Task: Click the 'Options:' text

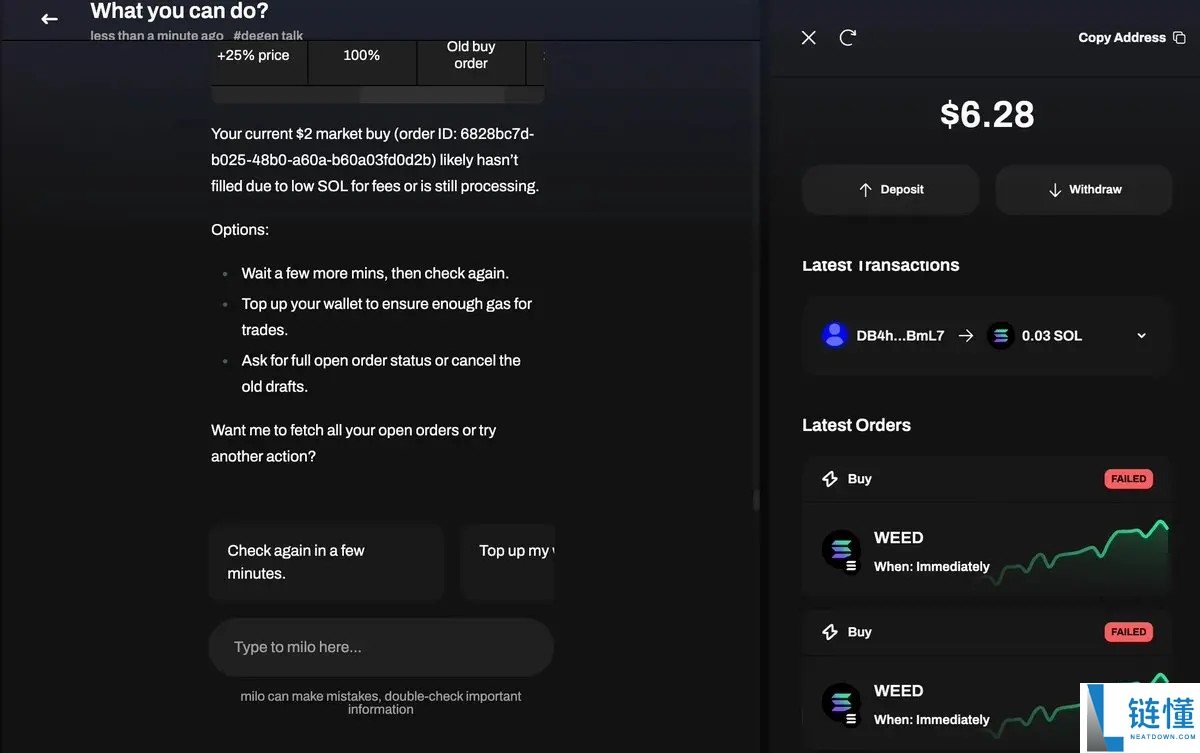Action: click(x=240, y=230)
